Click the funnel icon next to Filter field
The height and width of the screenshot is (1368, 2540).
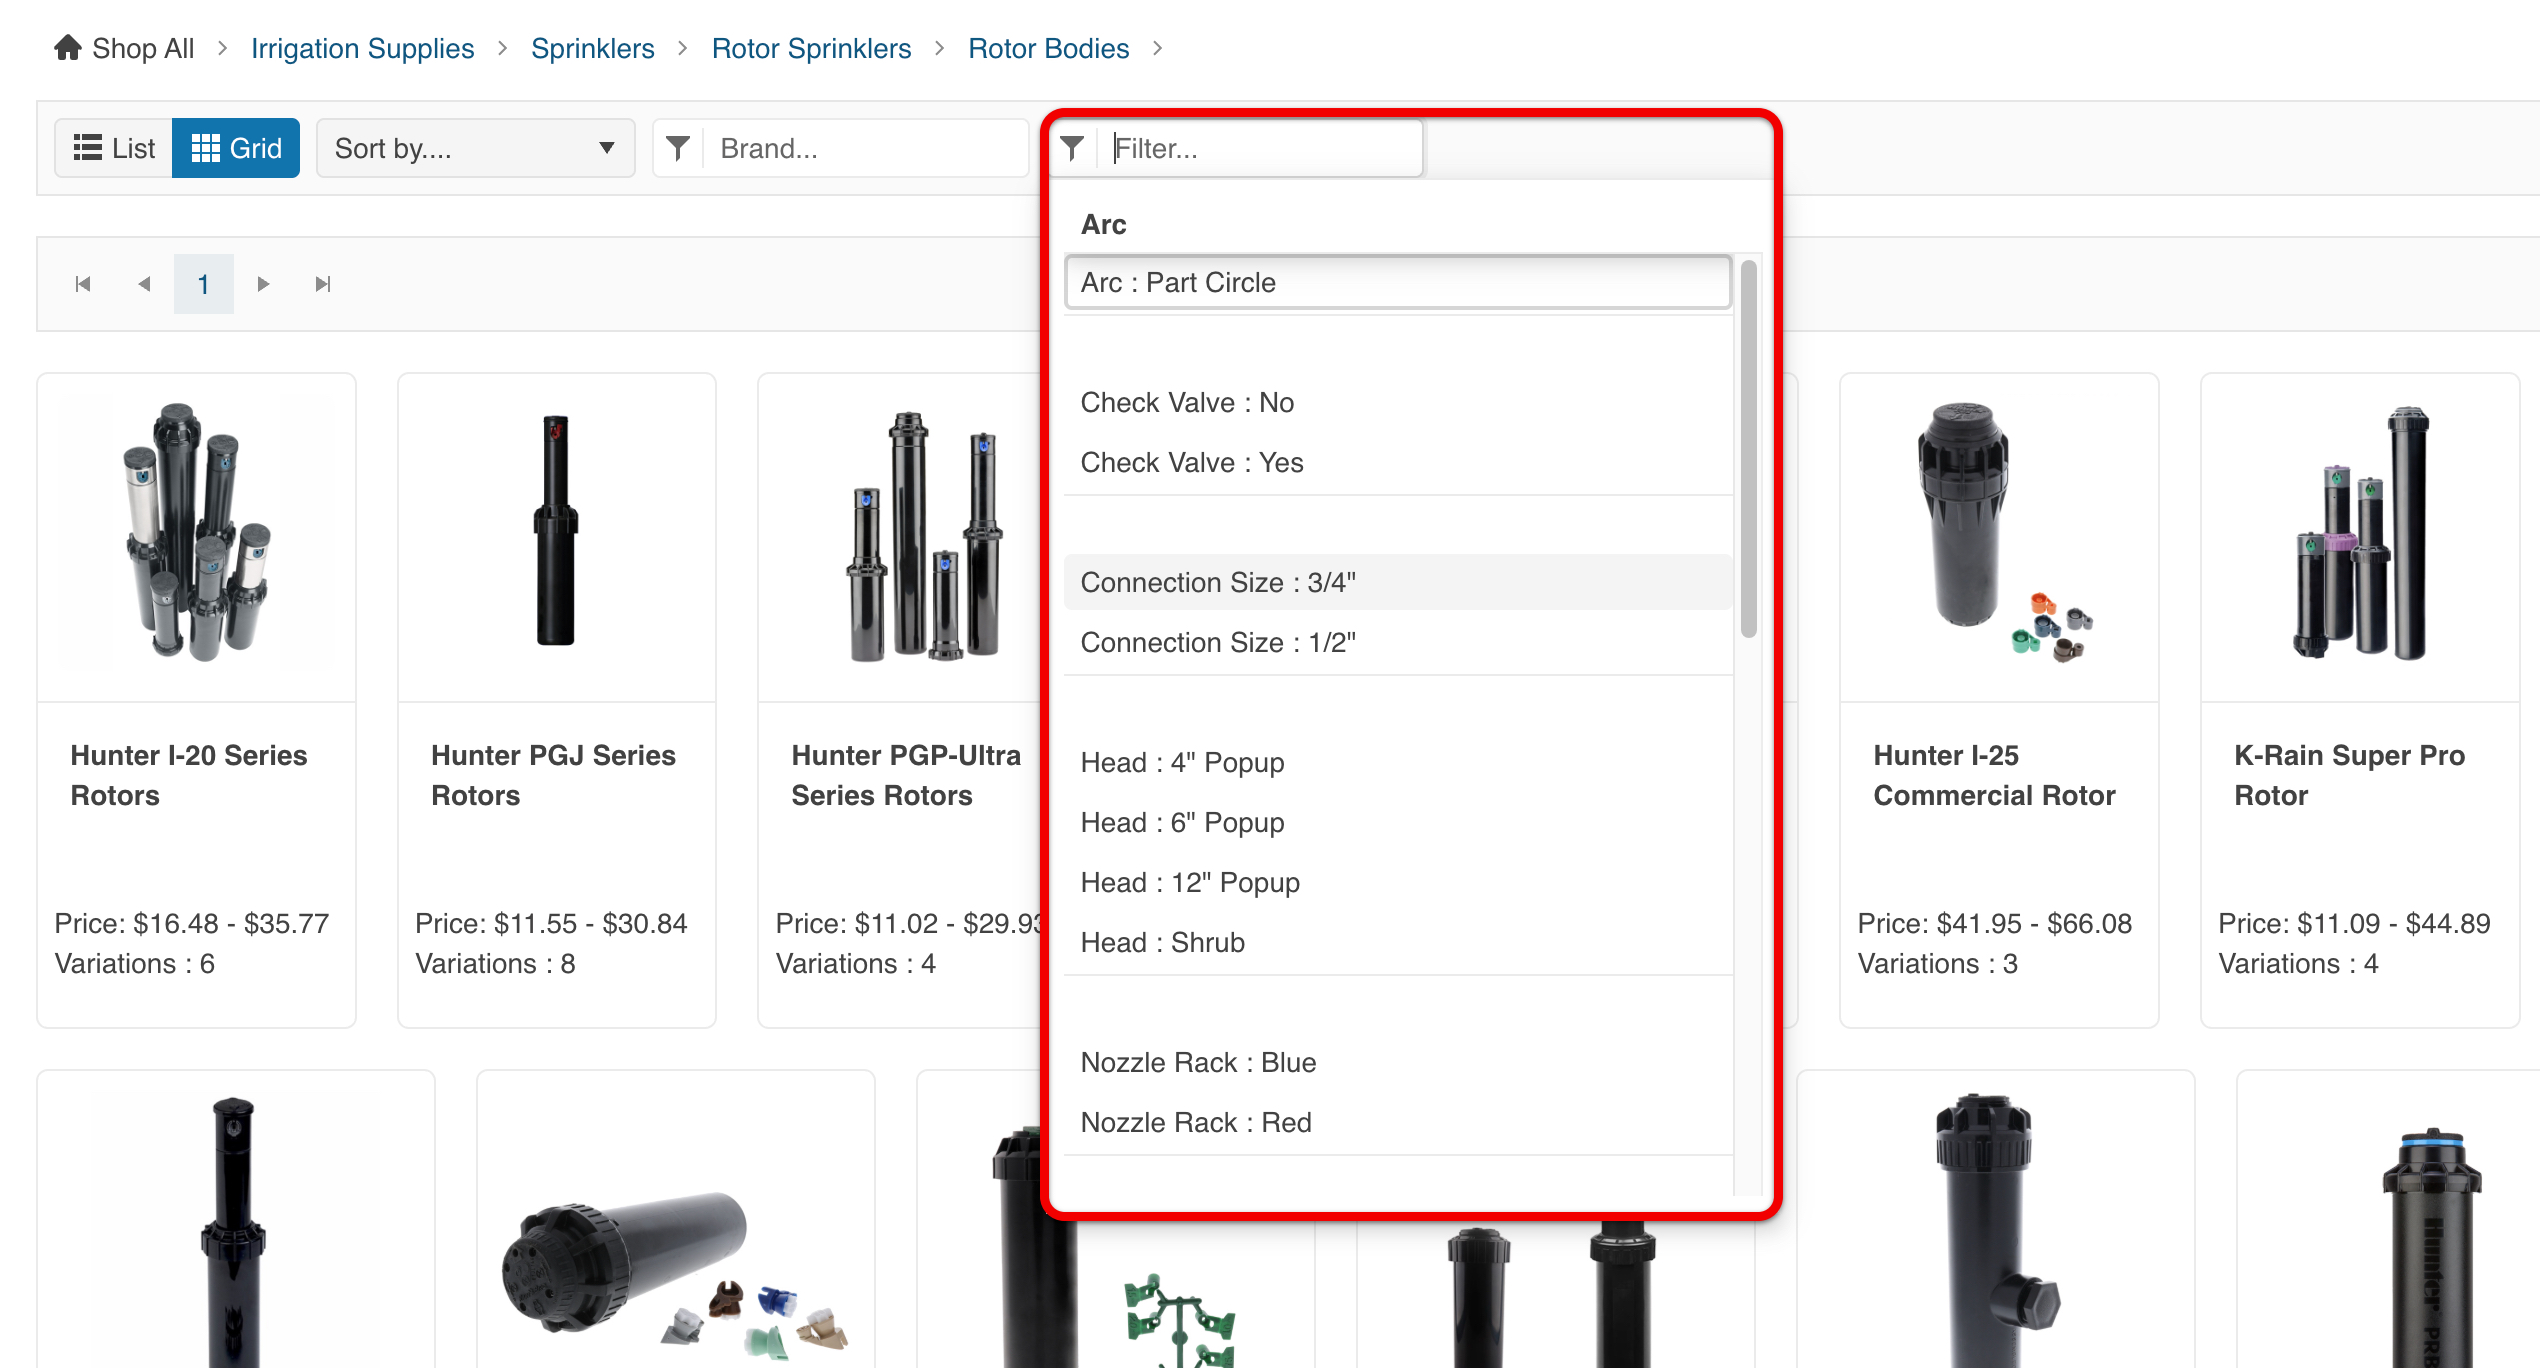[1072, 149]
